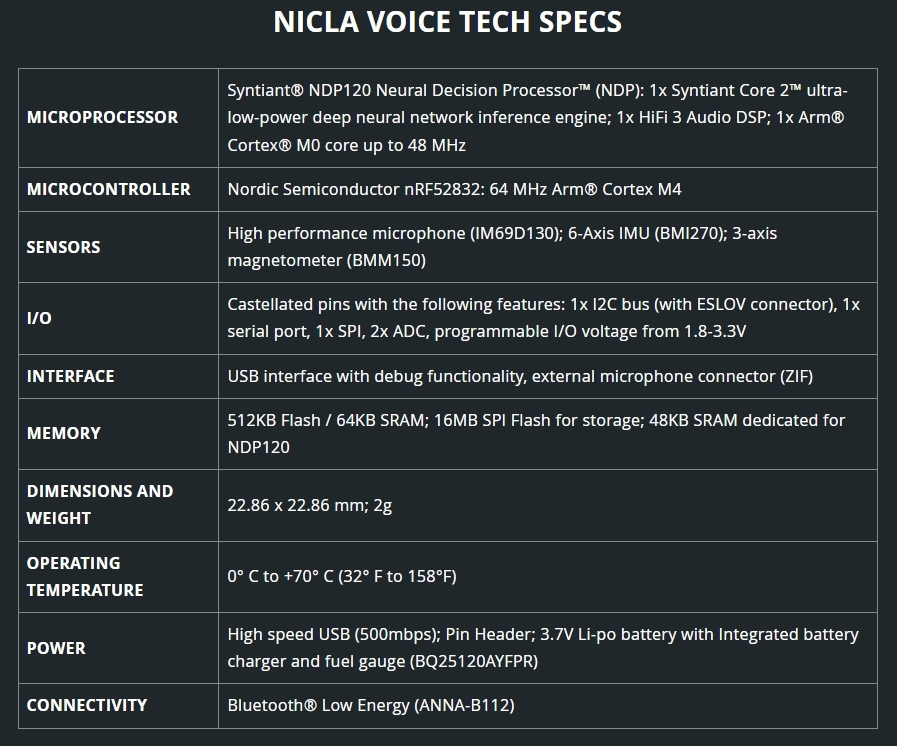Click the CONNECTIVITY row label
Image resolution: width=897 pixels, height=746 pixels.
click(x=86, y=705)
